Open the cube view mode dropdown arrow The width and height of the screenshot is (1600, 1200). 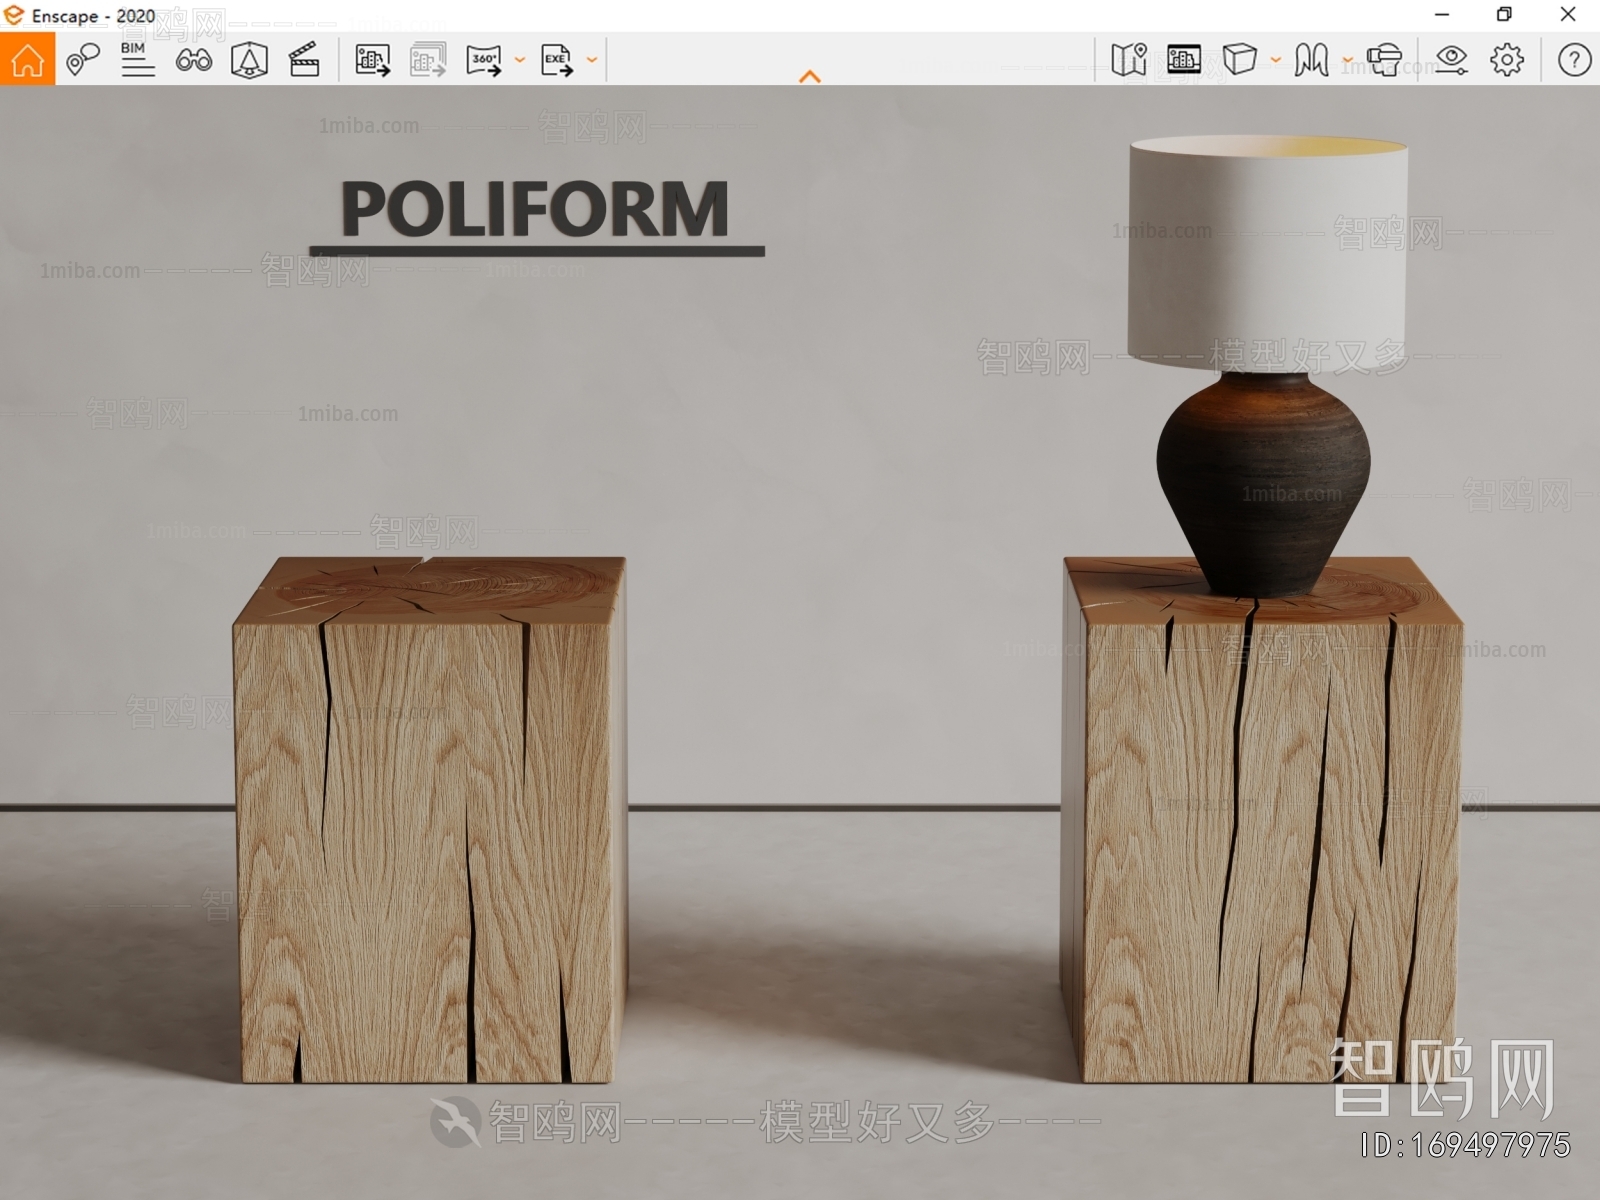(1275, 60)
